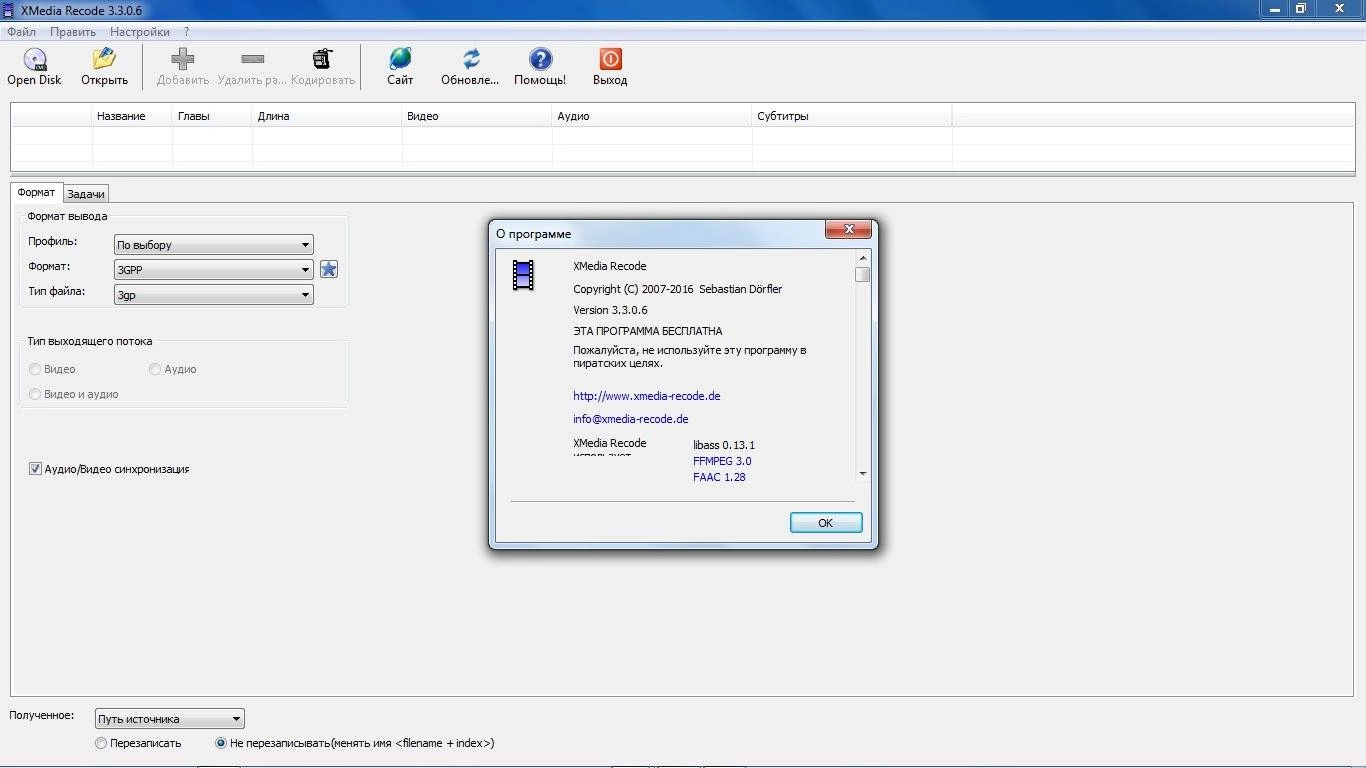Select the Видео и аудио radio button

pos(35,394)
